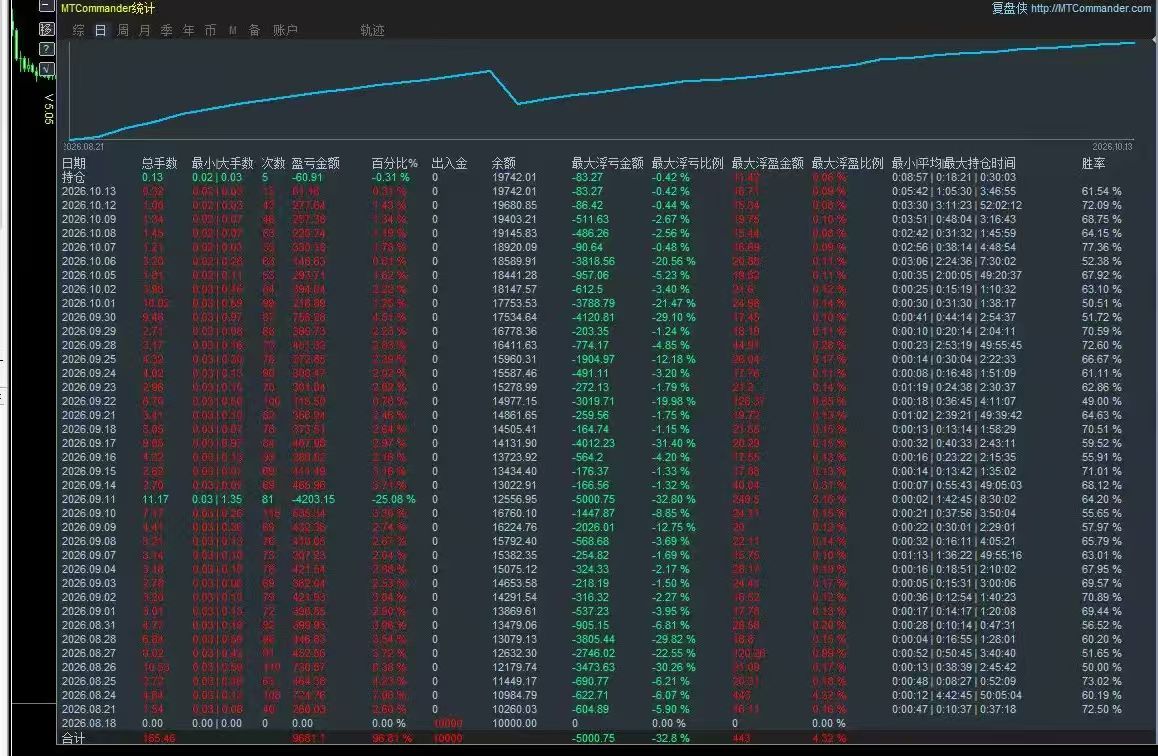This screenshot has height=756, width=1158.
Task: Click the 出入金 column header
Action: pos(449,163)
